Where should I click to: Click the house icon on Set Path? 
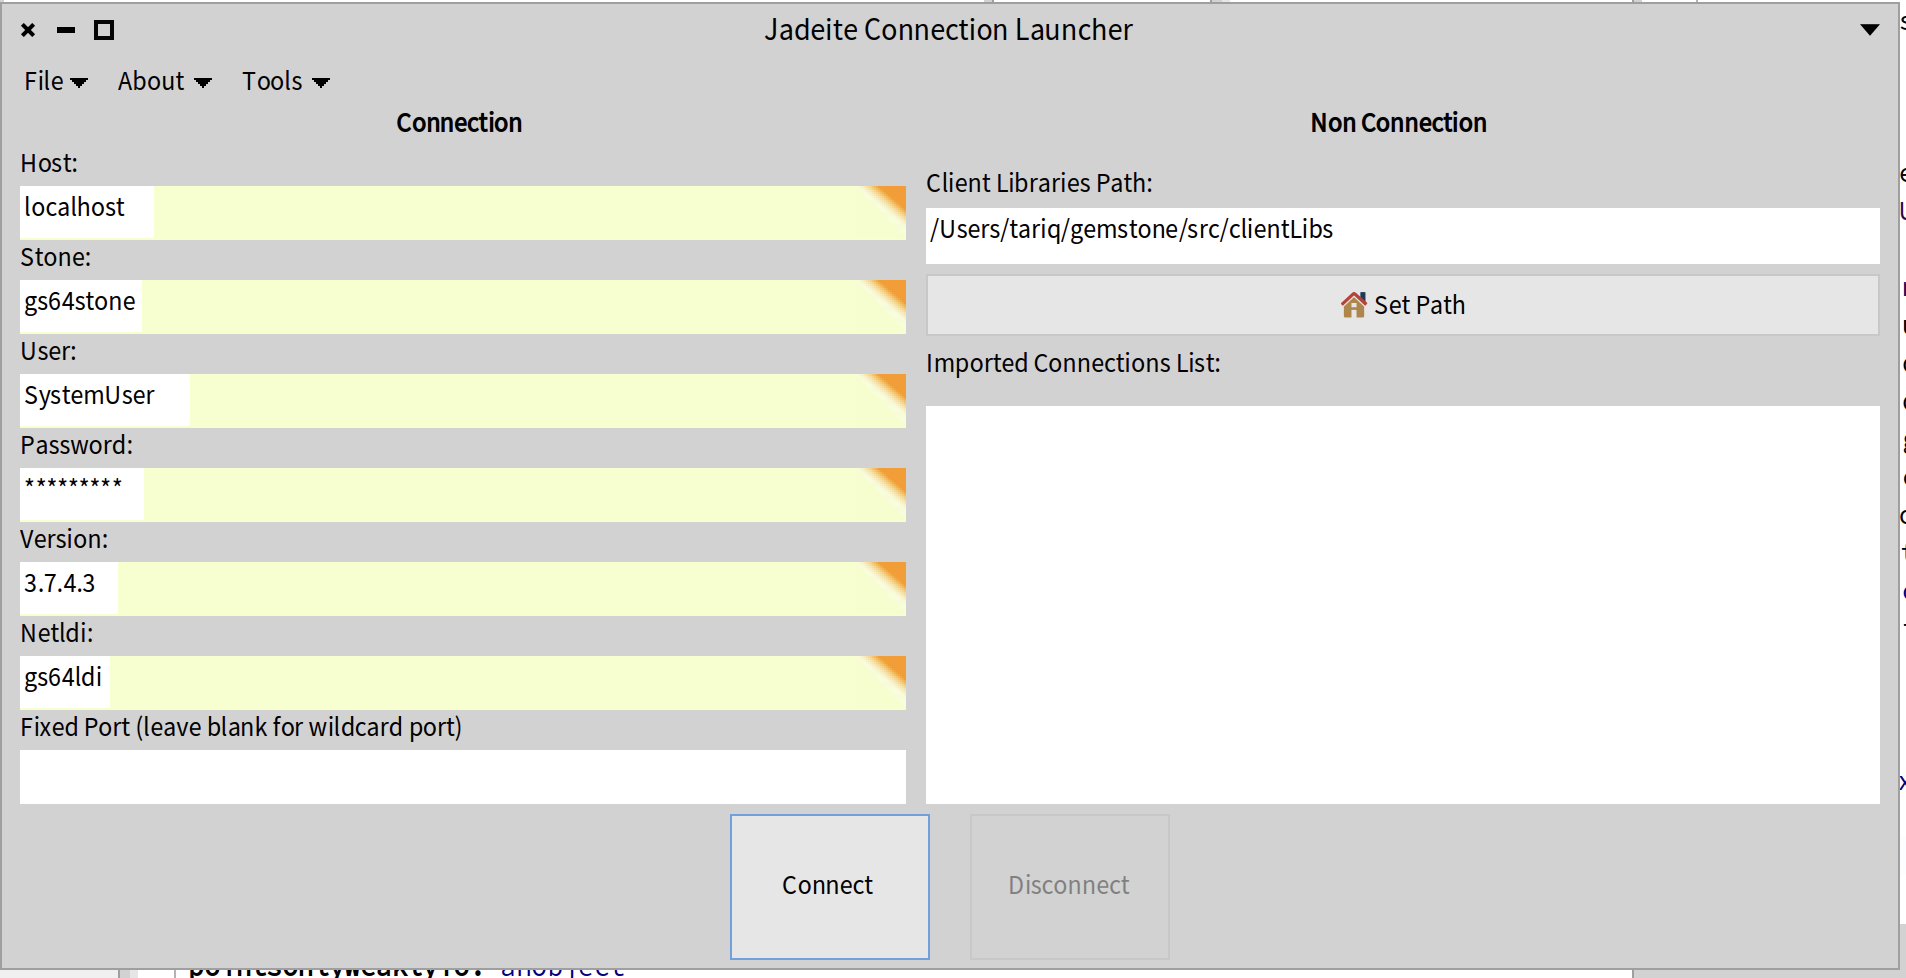coord(1353,305)
